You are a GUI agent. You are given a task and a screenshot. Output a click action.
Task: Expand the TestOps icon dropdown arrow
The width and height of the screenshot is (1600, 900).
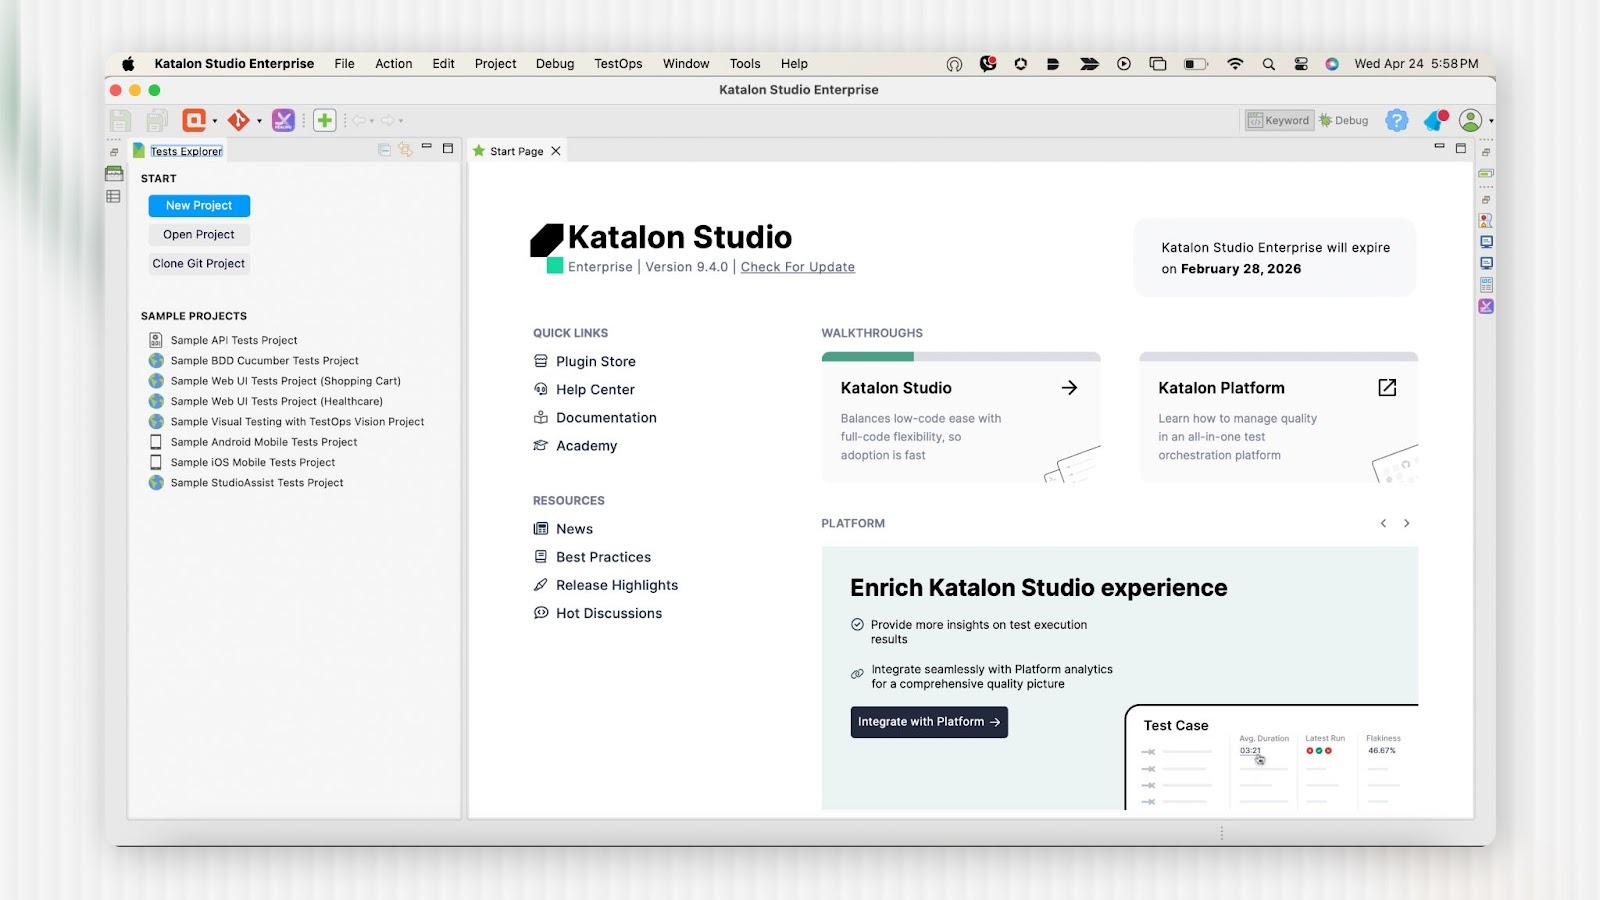tap(215, 122)
